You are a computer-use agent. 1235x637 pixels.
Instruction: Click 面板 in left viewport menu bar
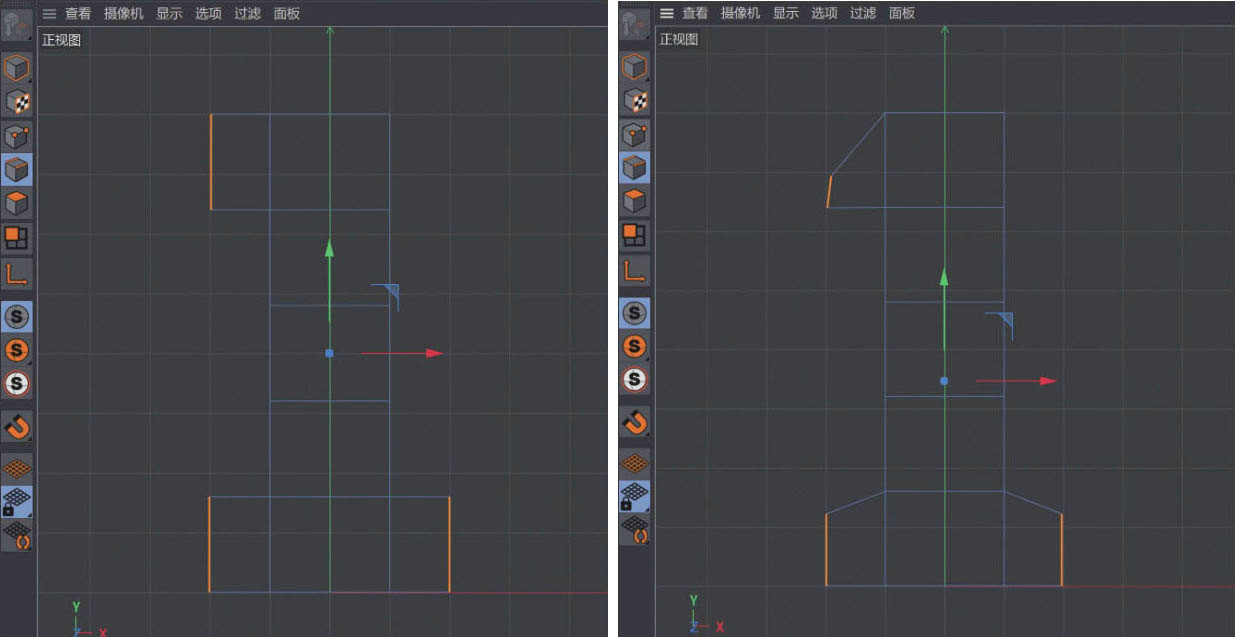pyautogui.click(x=286, y=14)
